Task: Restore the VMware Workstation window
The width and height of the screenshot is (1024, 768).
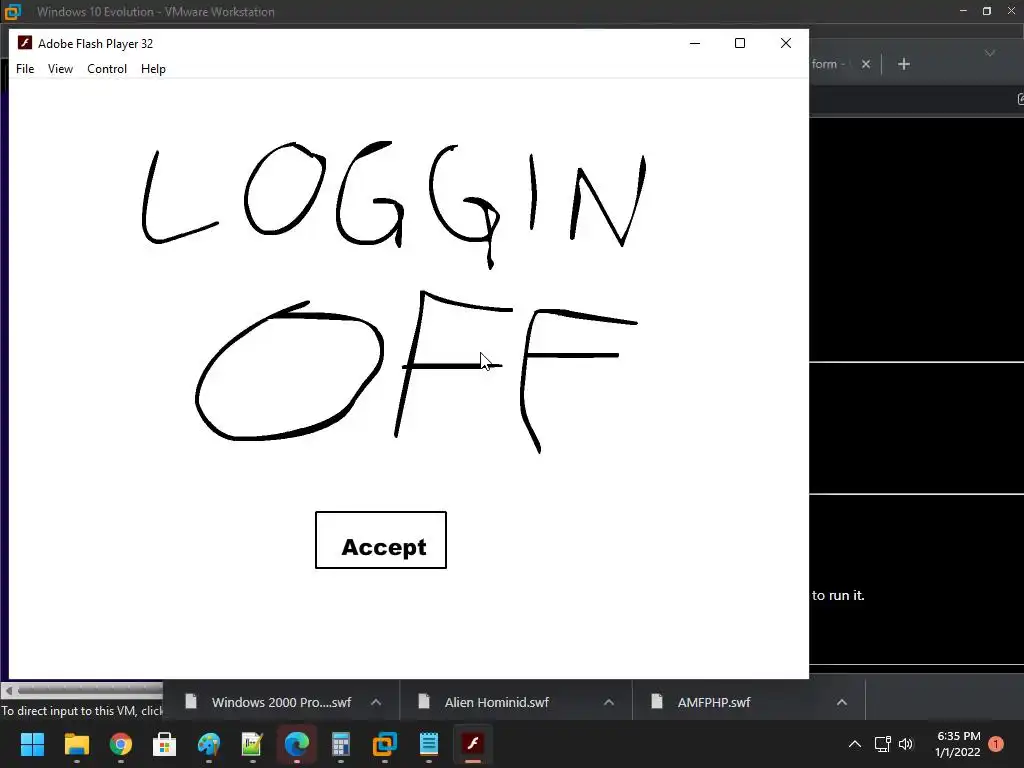Action: coord(987,11)
